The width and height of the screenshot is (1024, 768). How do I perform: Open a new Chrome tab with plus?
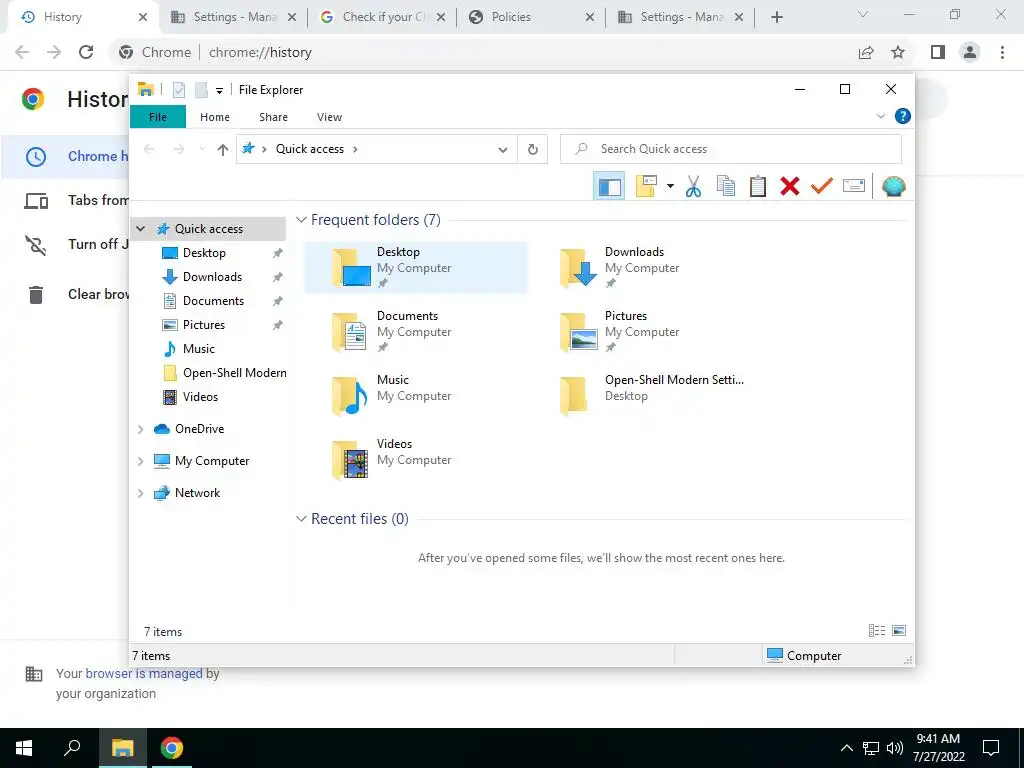tap(776, 18)
